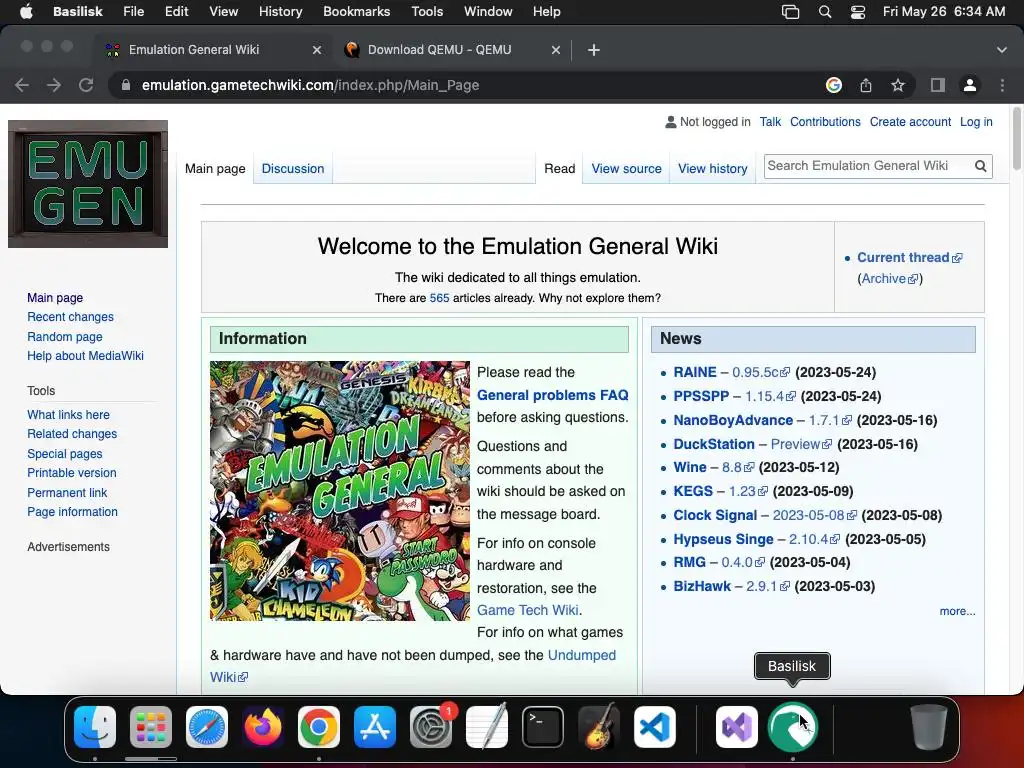Click the EMU GEN wiki logo
The height and width of the screenshot is (768, 1024).
(x=88, y=184)
